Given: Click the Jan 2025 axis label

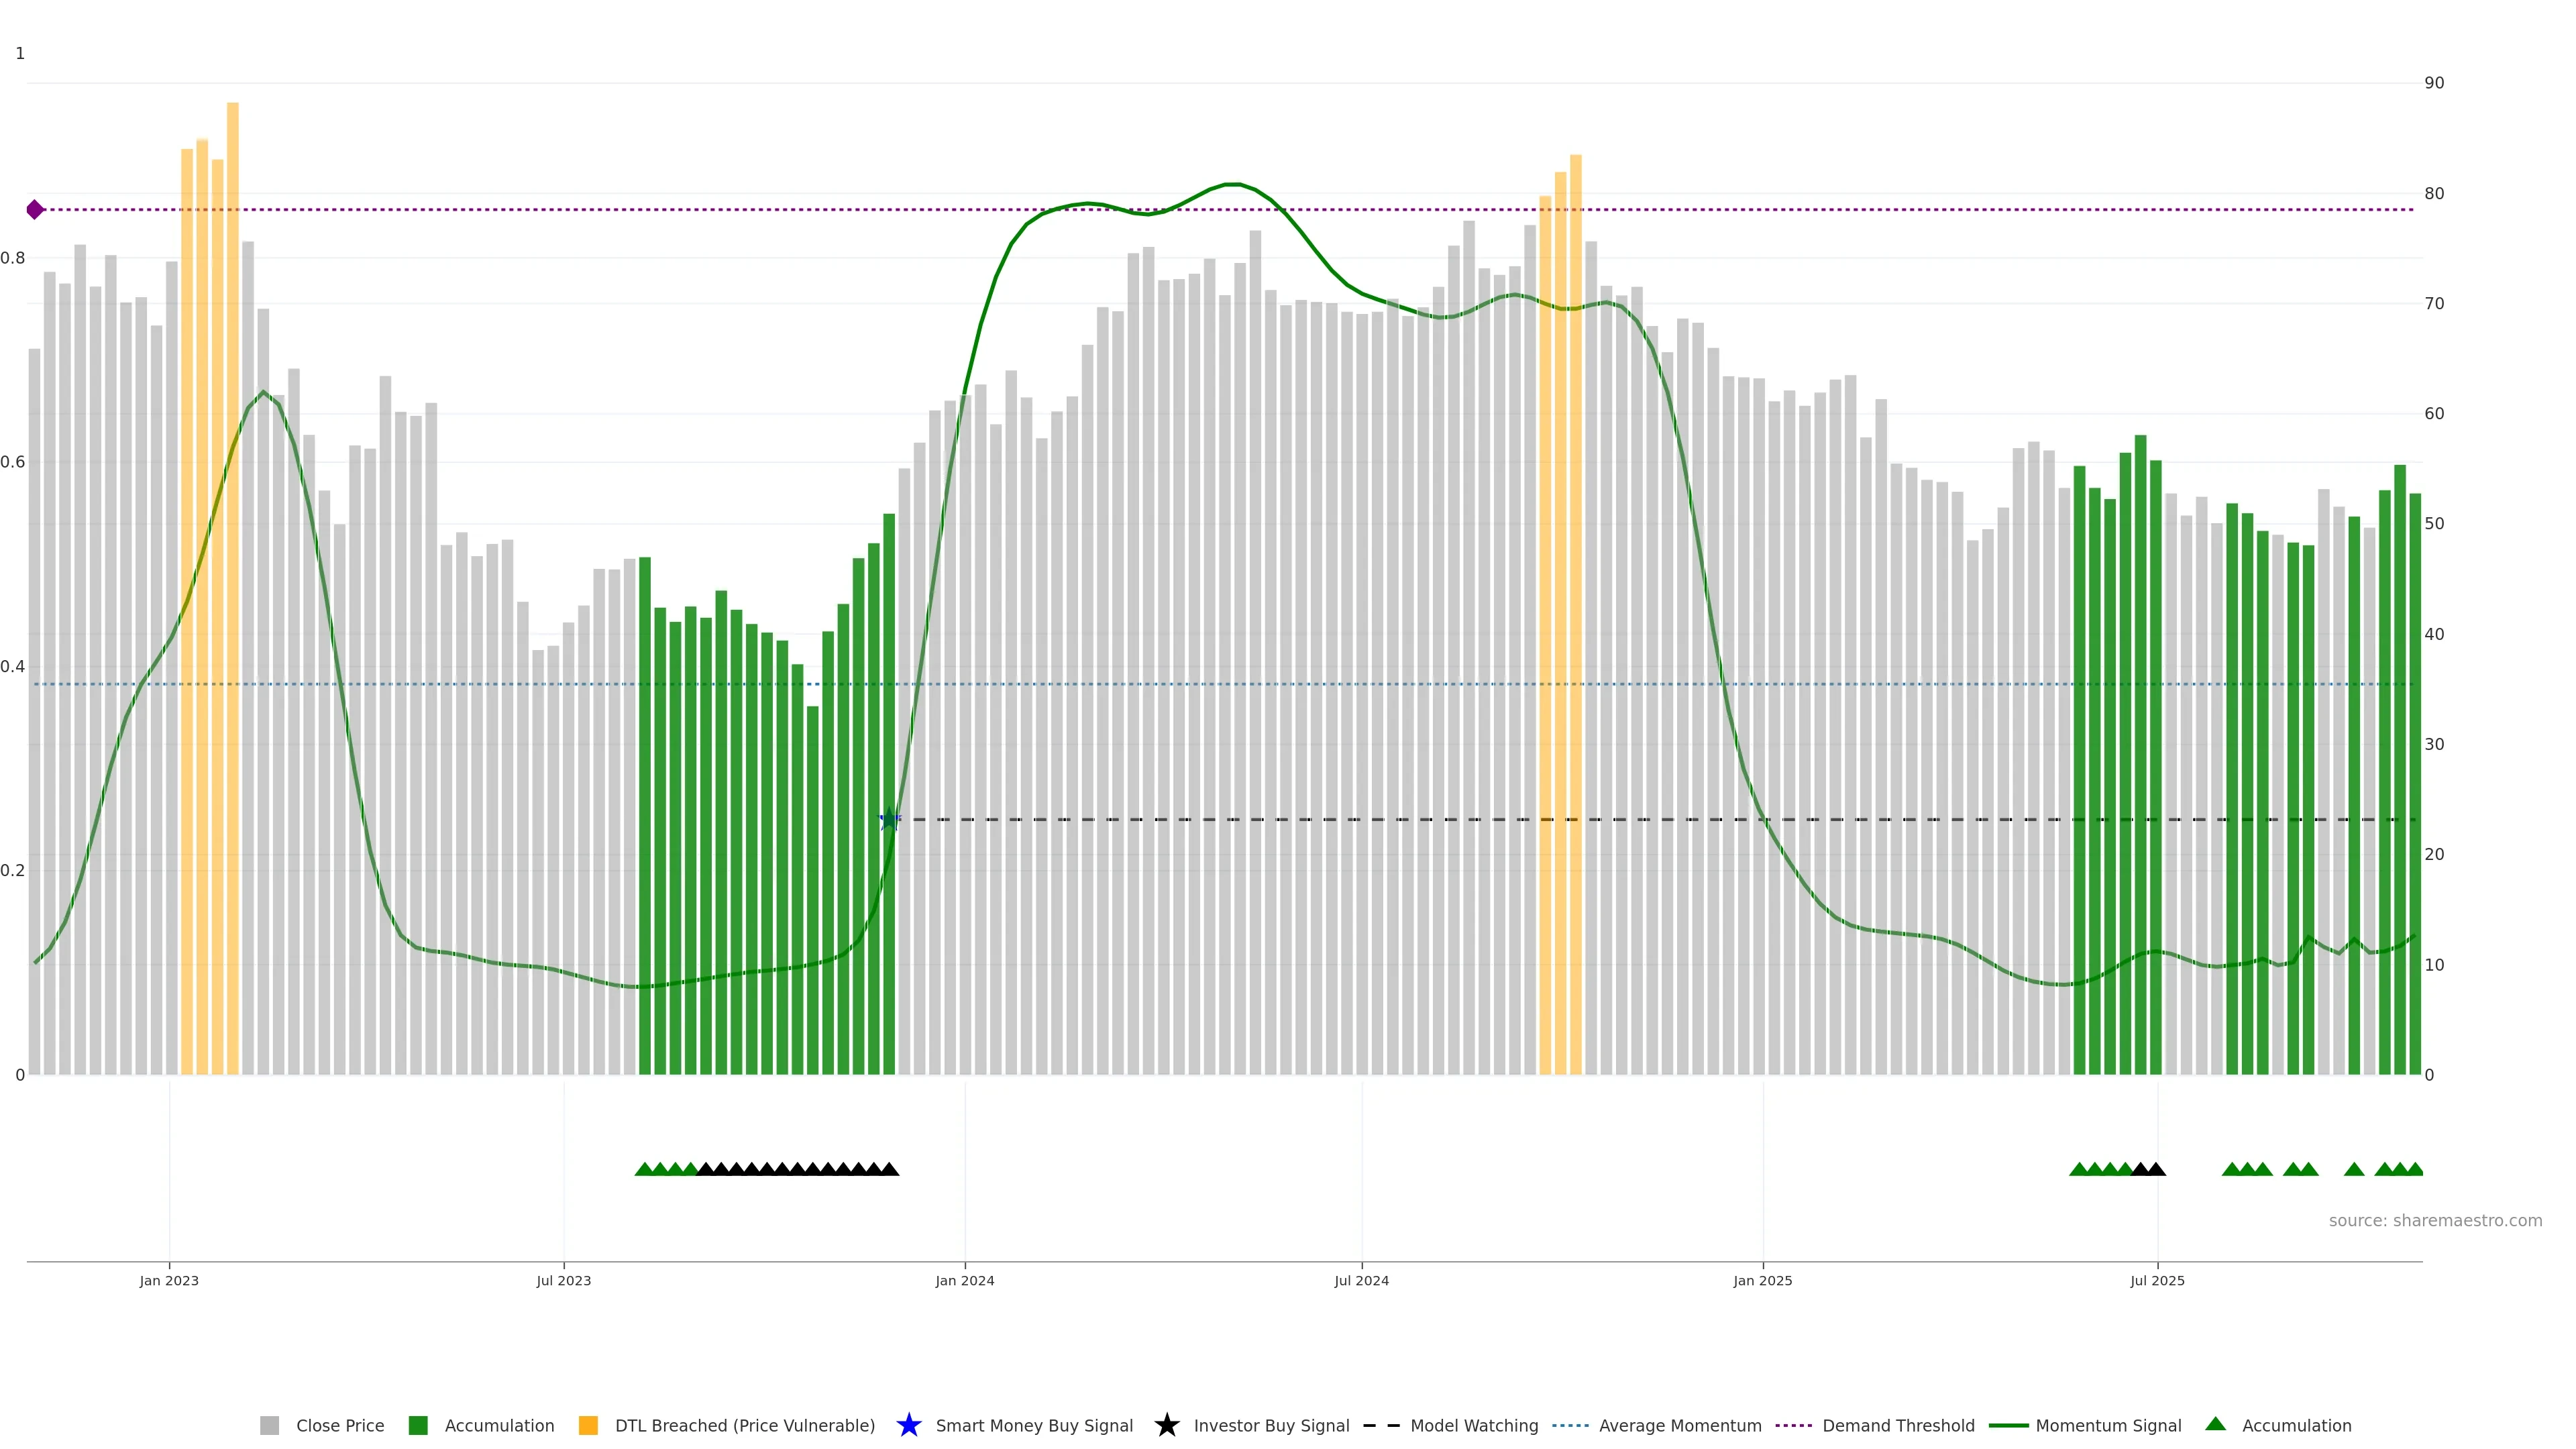Looking at the screenshot, I should click(1762, 1281).
